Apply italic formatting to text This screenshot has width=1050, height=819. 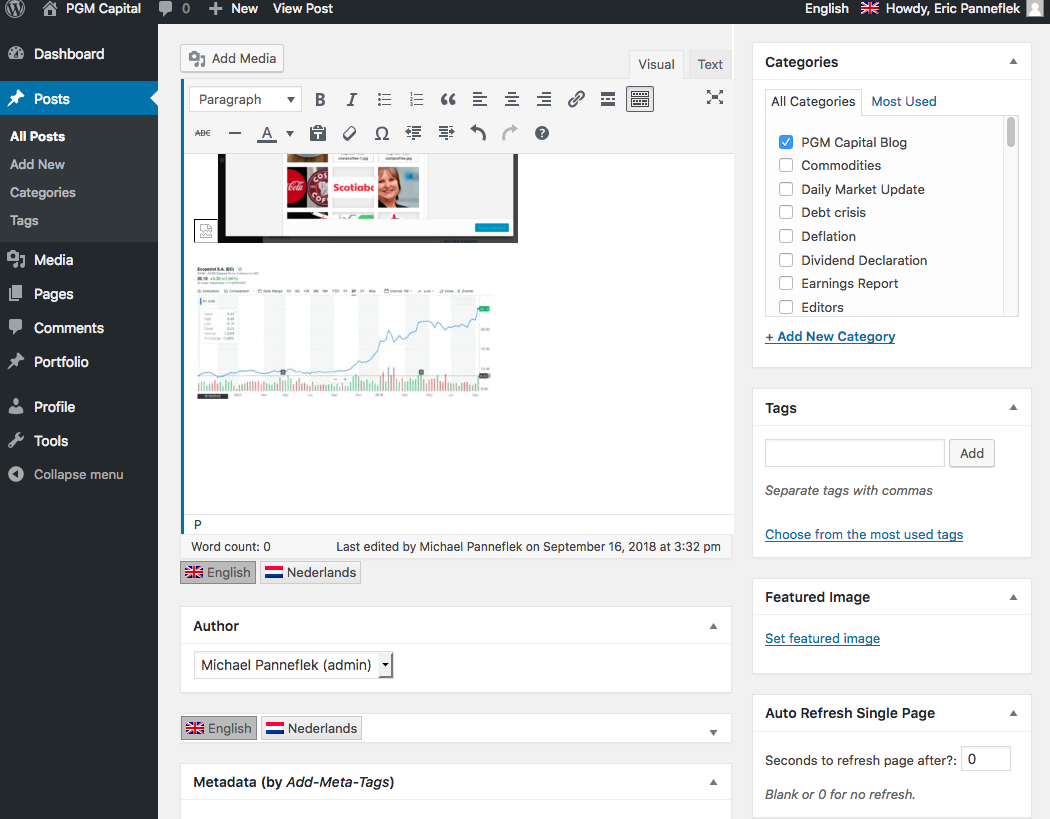pos(352,99)
